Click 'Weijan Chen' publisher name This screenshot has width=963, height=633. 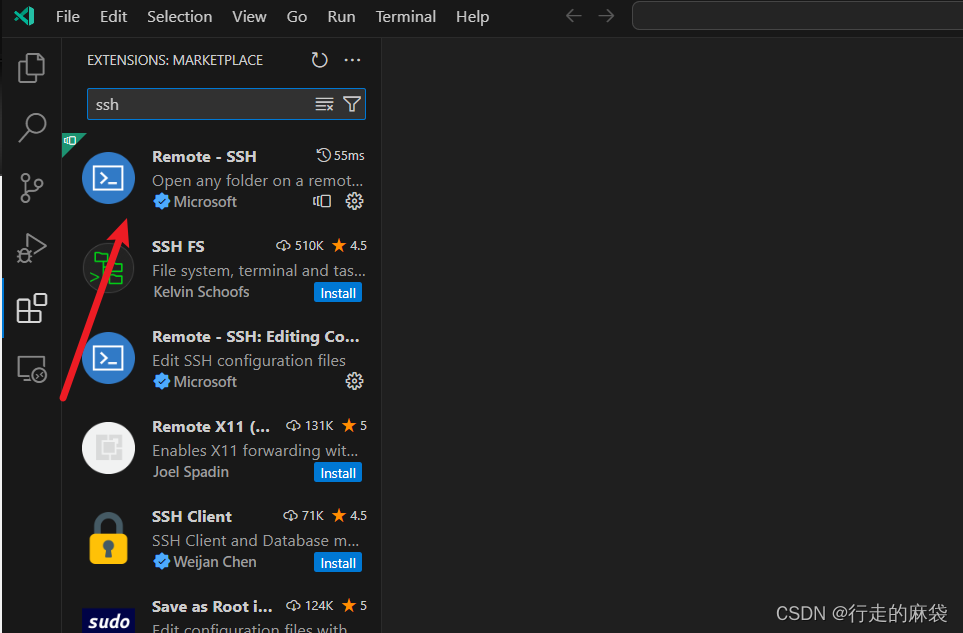[215, 562]
